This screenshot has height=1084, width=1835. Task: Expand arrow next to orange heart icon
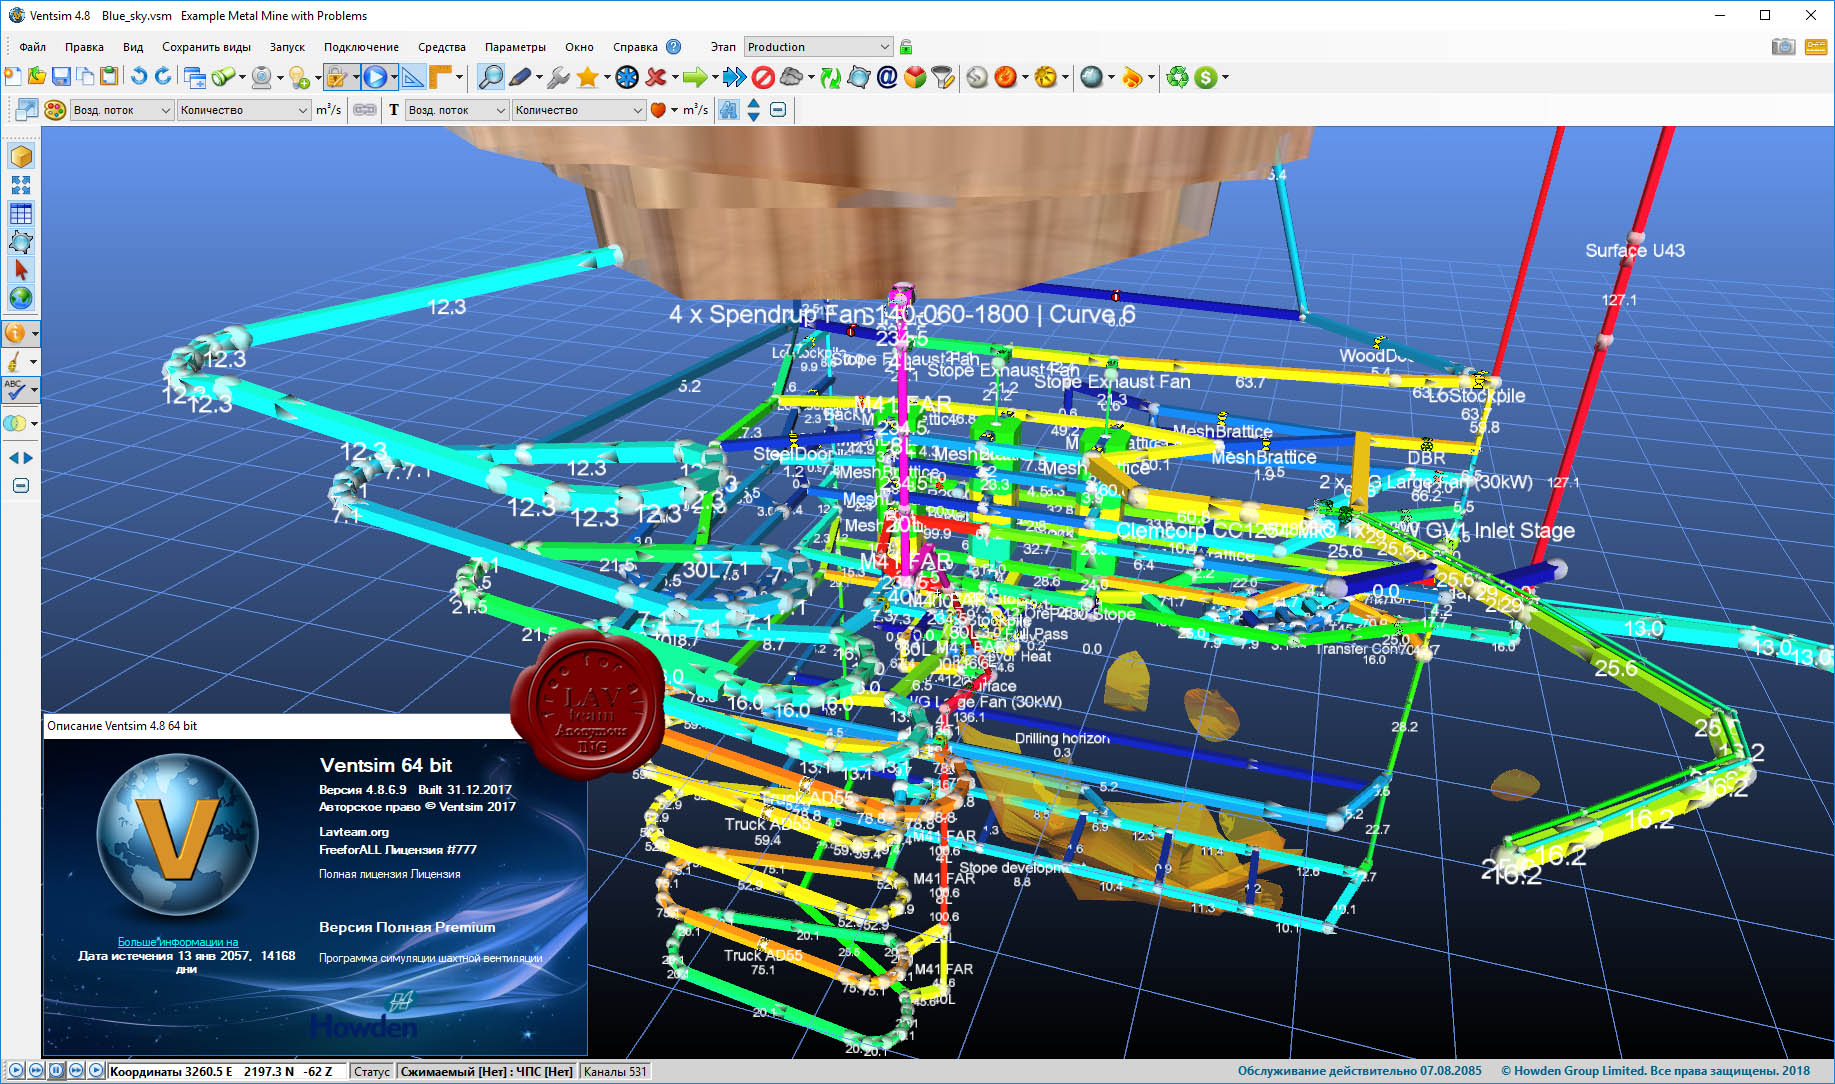pos(674,110)
